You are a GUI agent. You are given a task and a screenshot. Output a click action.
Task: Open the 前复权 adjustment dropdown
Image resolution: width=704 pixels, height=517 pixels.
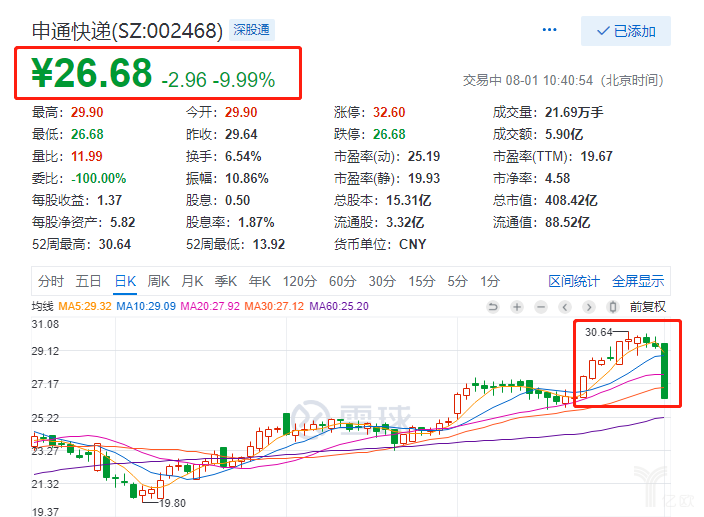[x=647, y=307]
